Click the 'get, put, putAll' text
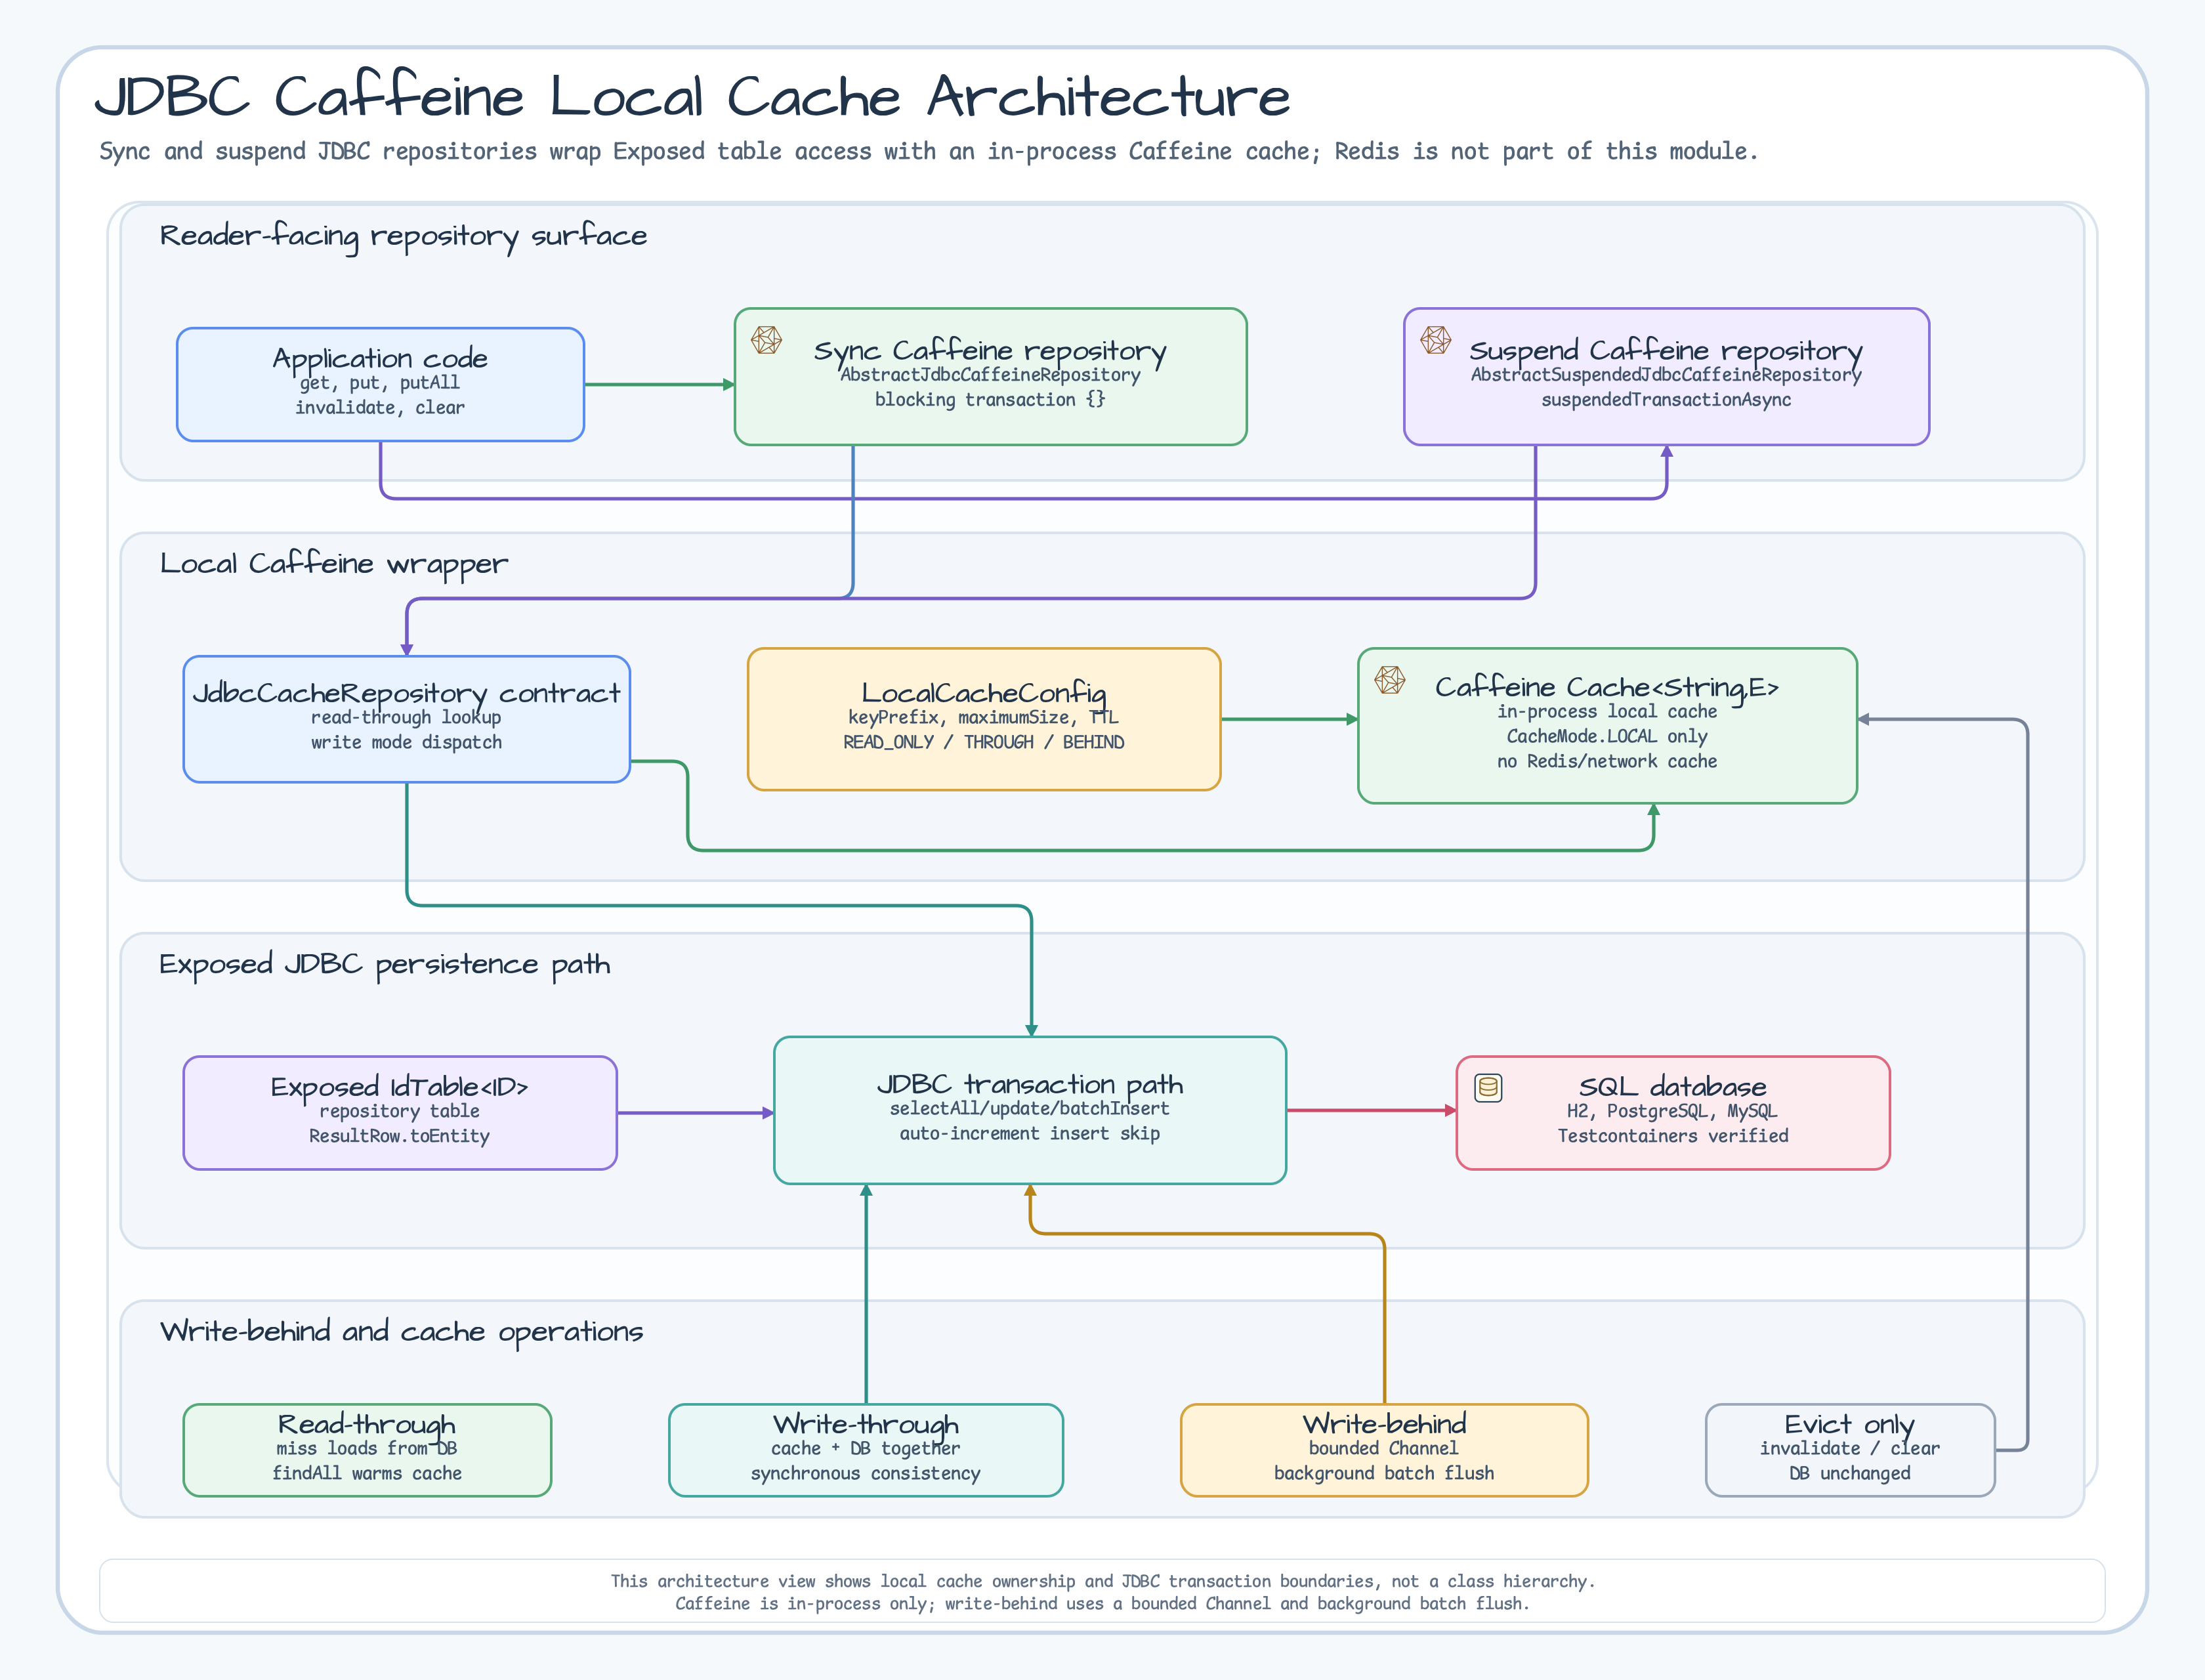The width and height of the screenshot is (2205, 1680). (x=380, y=383)
